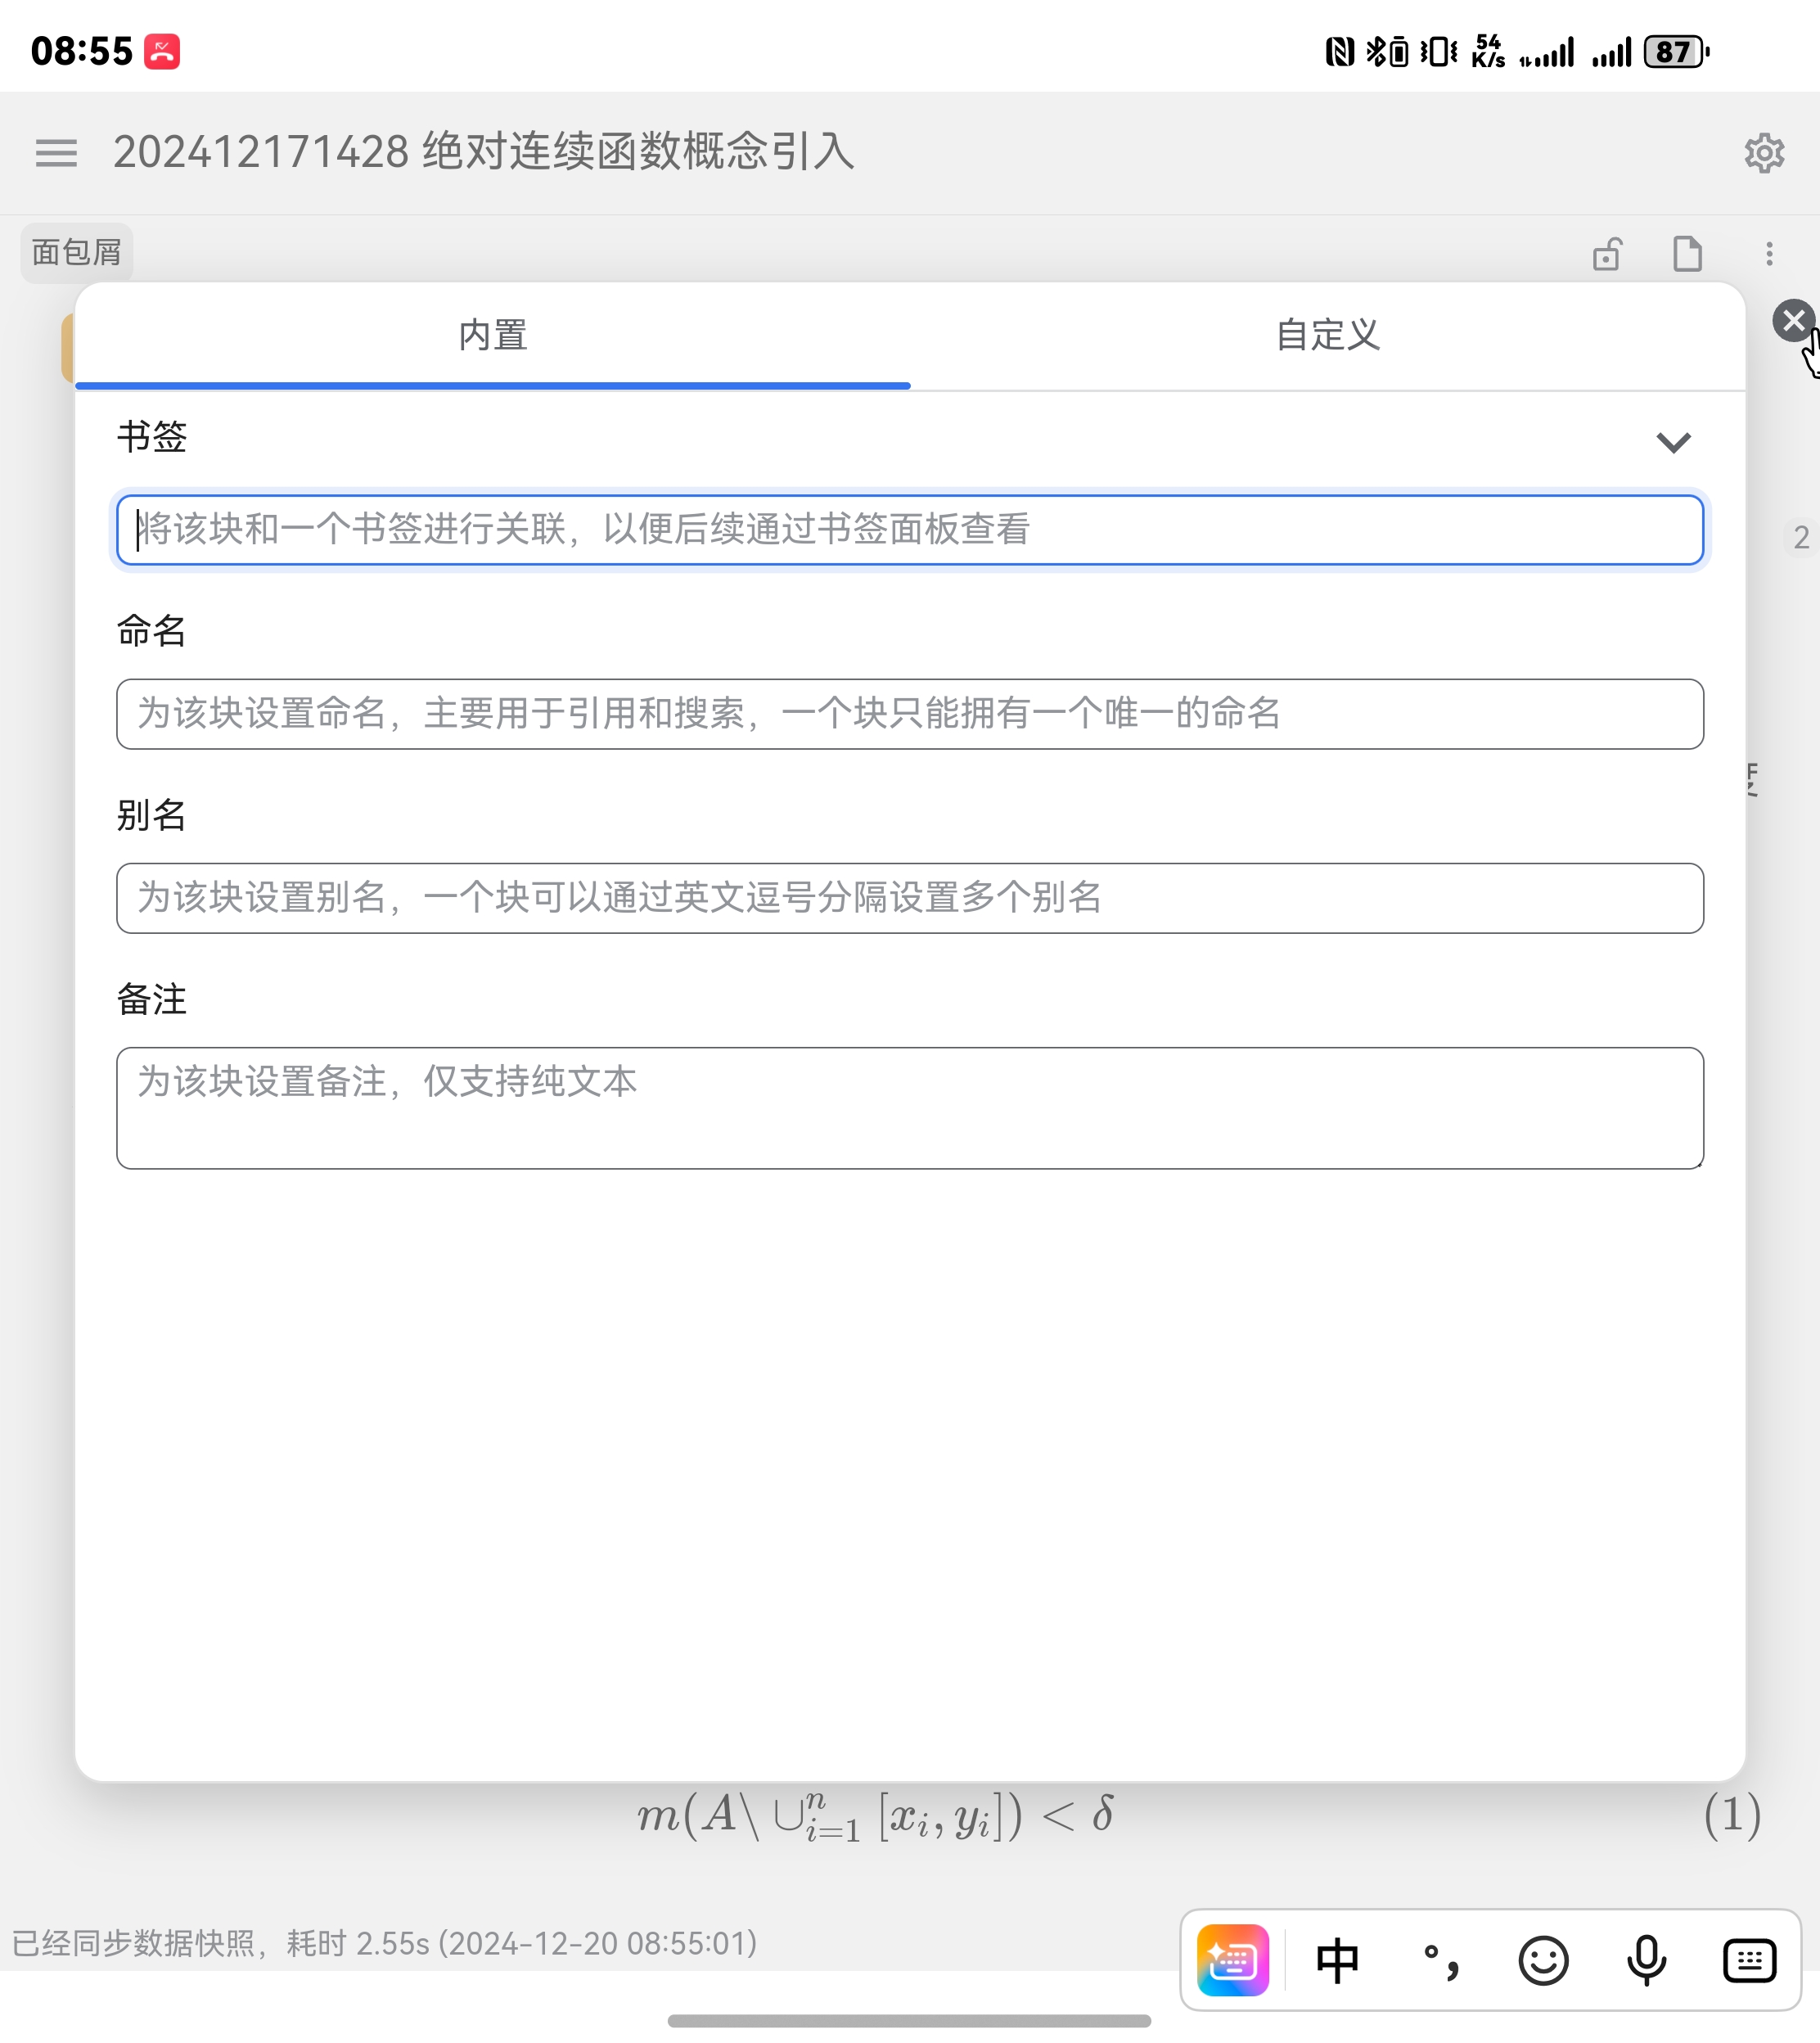This screenshot has width=1820, height=2043.
Task: Click the unlock document icon
Action: pos(1606,253)
